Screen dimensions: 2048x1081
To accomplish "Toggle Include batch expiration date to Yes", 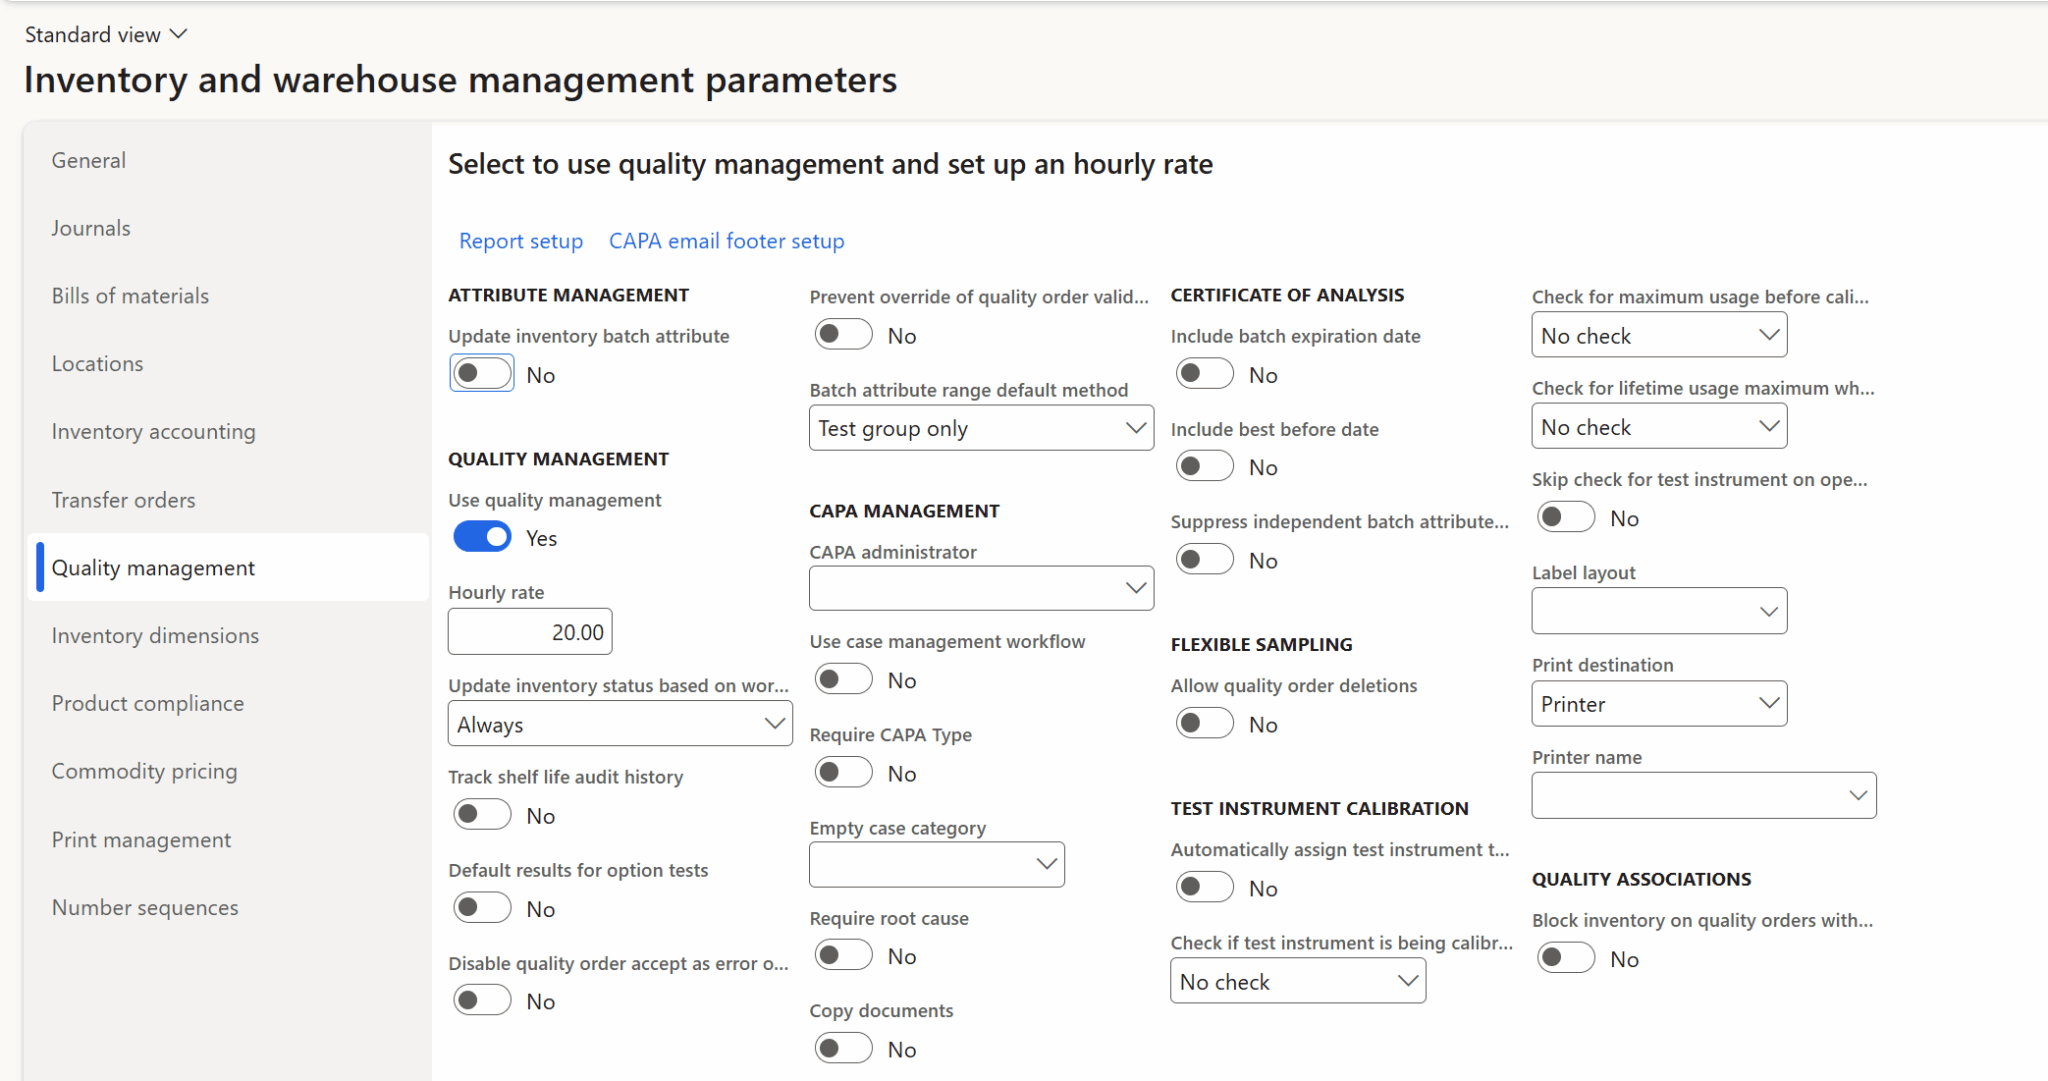I will coord(1204,373).
